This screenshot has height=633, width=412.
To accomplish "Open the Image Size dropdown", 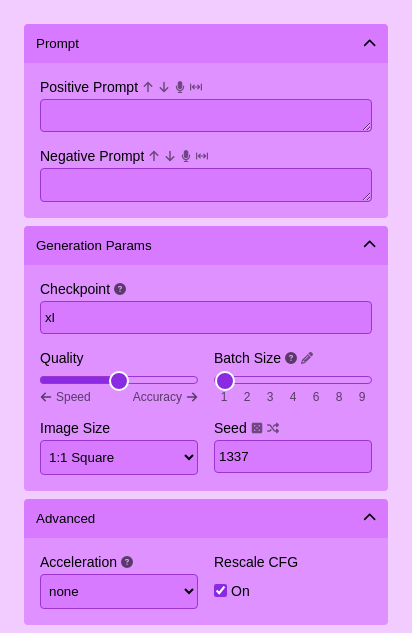I will [x=119, y=457].
